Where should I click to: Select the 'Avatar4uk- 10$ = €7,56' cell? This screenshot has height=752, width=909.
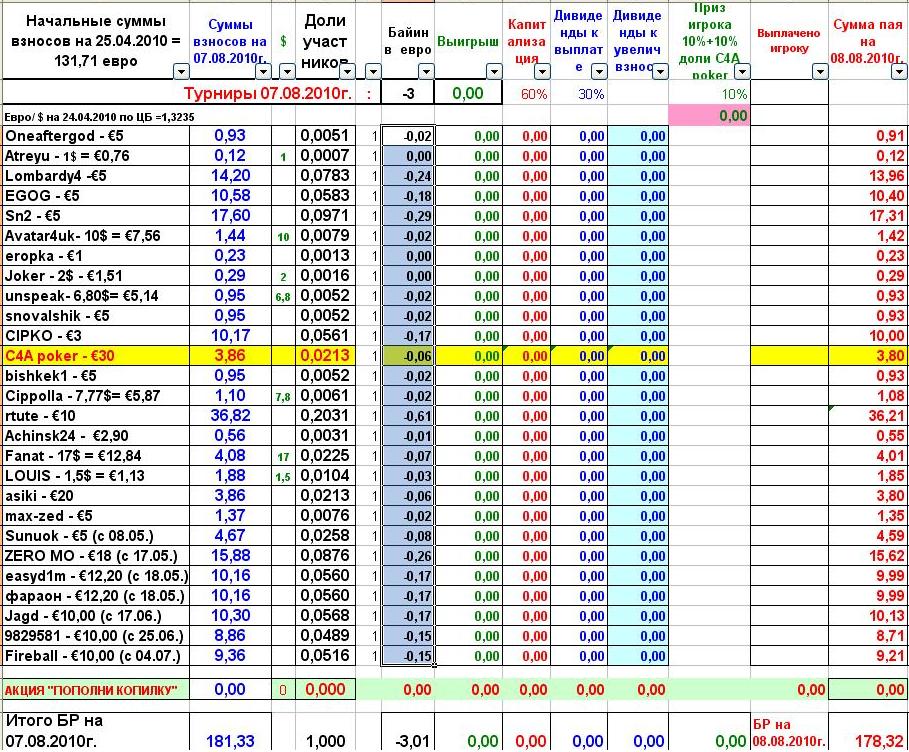[96, 236]
